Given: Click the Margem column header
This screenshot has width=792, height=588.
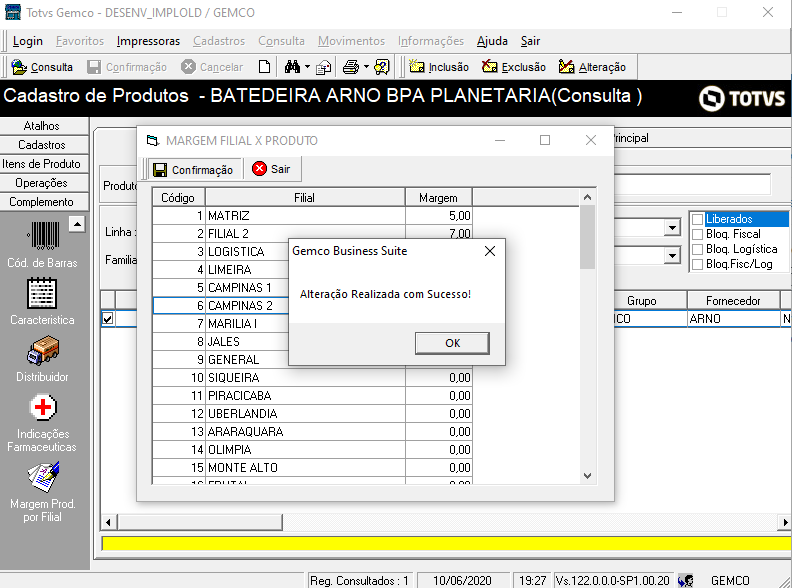Looking at the screenshot, I should (x=438, y=198).
